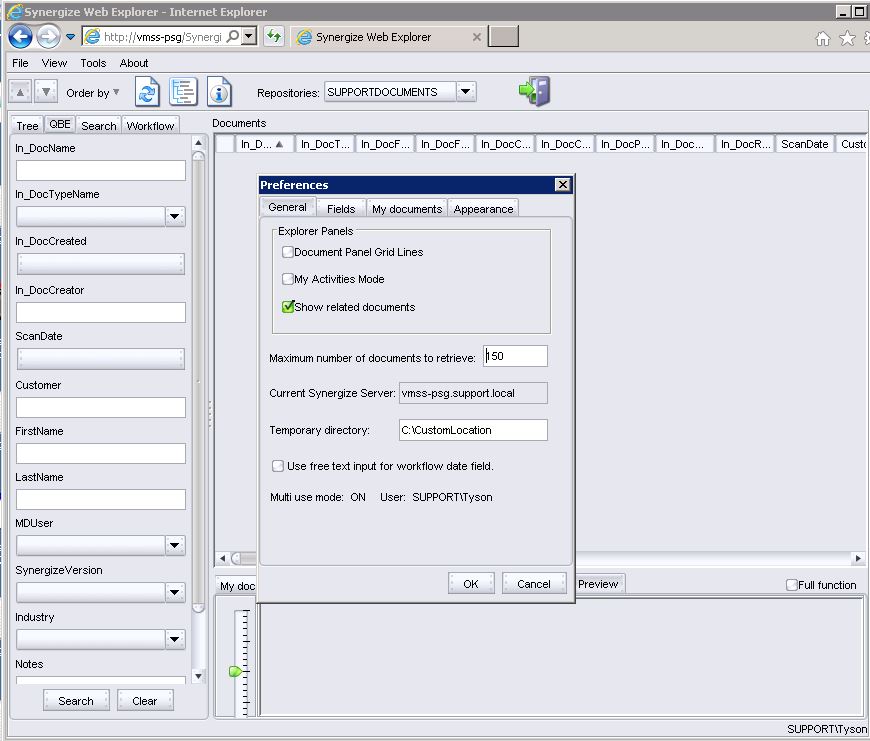Viewport: 870px width, 741px height.
Task: Click the address bar search magnifier icon
Action: (234, 37)
